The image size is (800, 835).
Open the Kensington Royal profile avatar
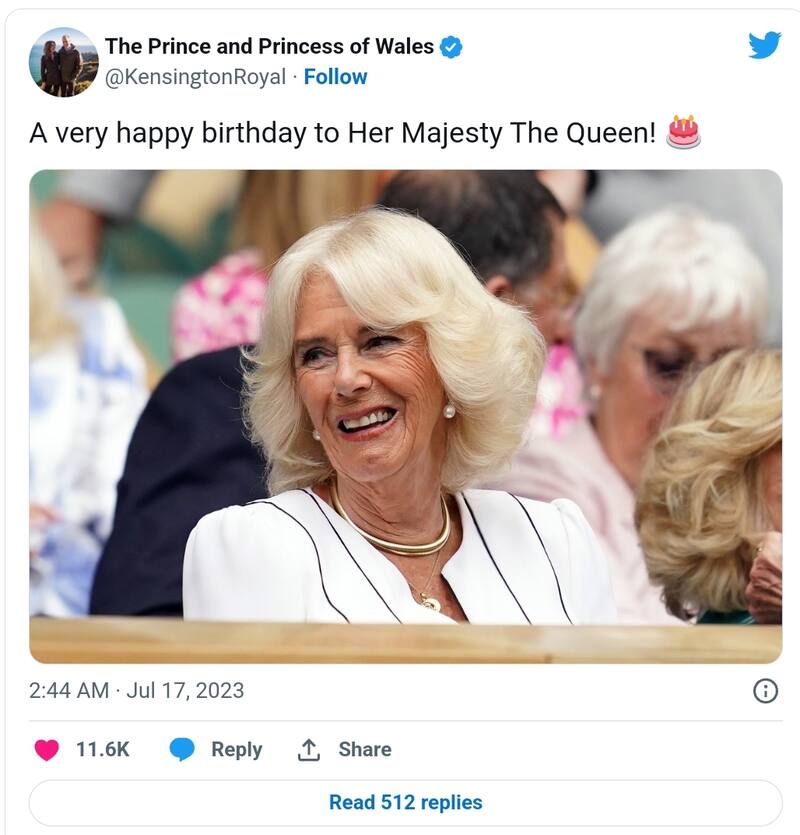pos(64,62)
